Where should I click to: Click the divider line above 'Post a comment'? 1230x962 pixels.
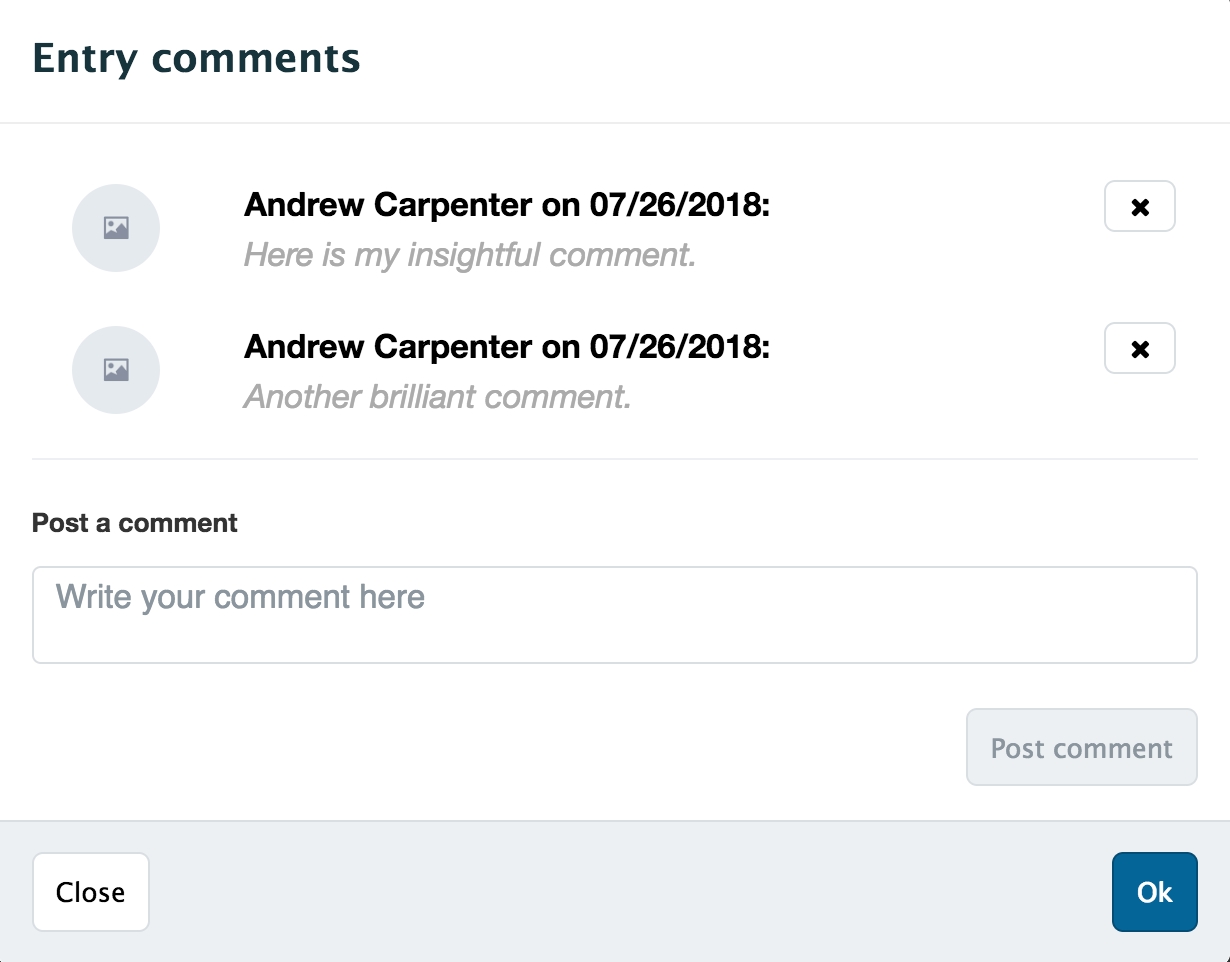614,459
